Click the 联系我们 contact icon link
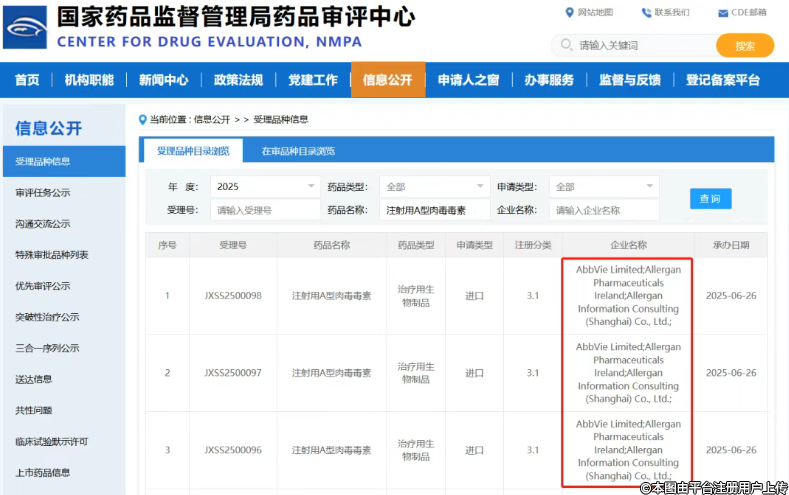 646,12
